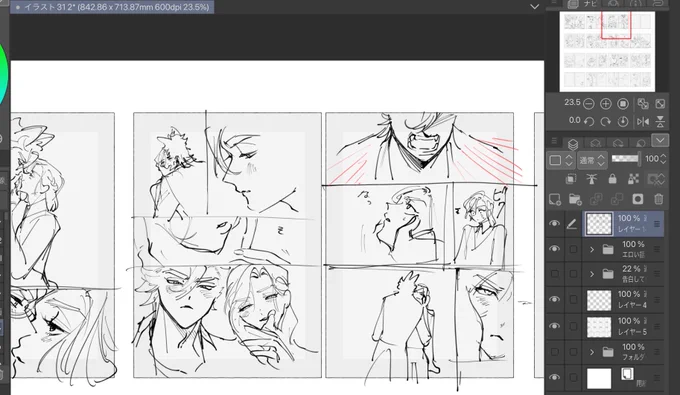This screenshot has height=395, width=680.
Task: Select the レイヤー4 layer thumbnail
Action: tap(599, 300)
